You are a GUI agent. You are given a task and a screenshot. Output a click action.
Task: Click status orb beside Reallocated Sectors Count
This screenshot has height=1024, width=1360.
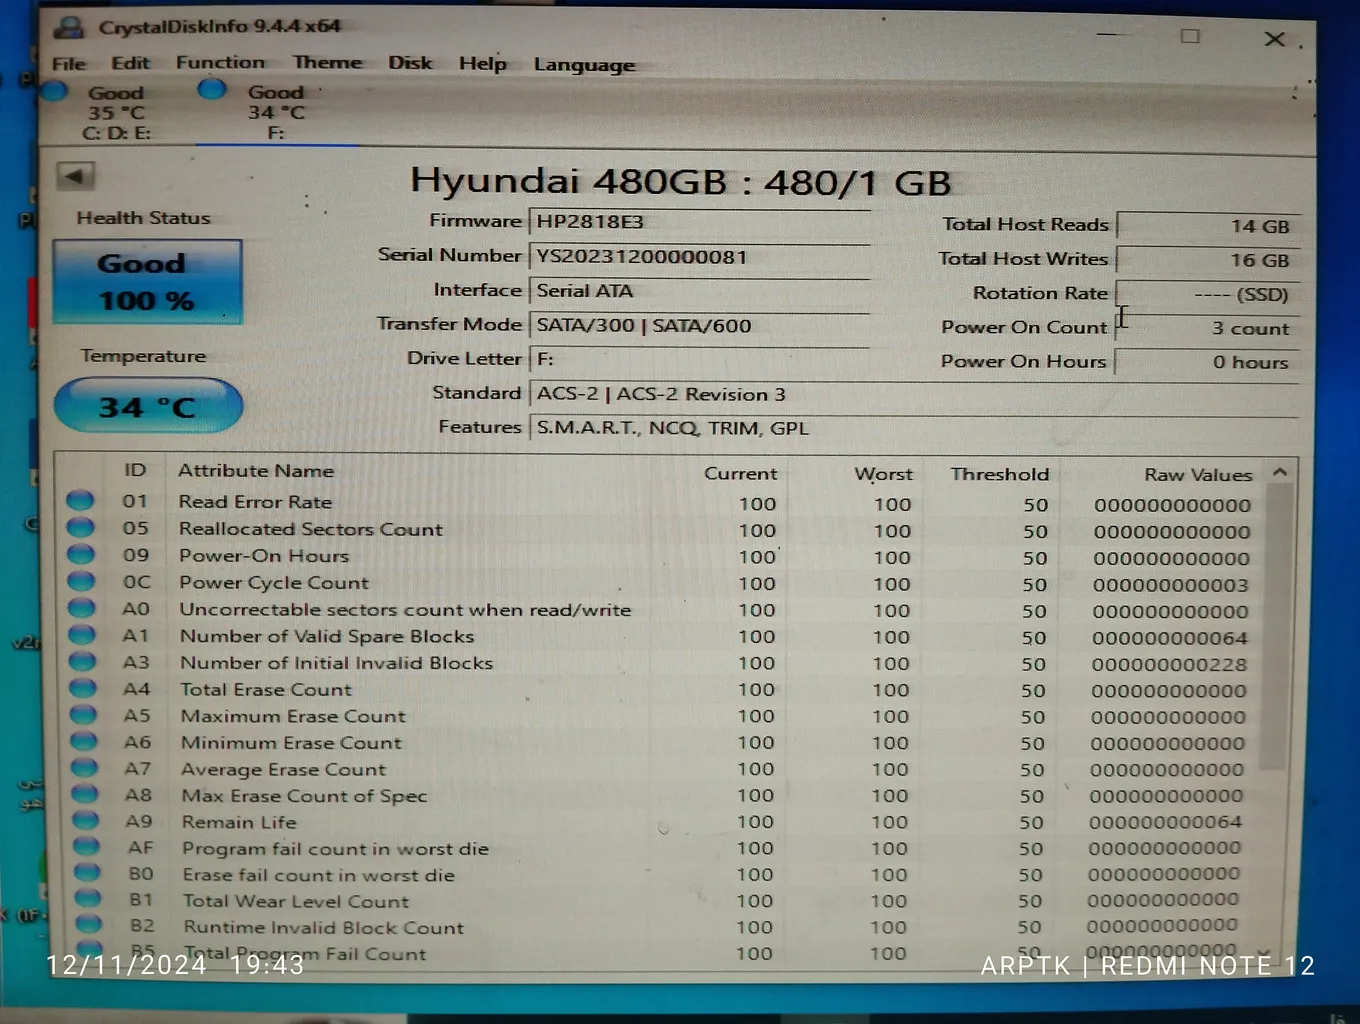pos(80,528)
